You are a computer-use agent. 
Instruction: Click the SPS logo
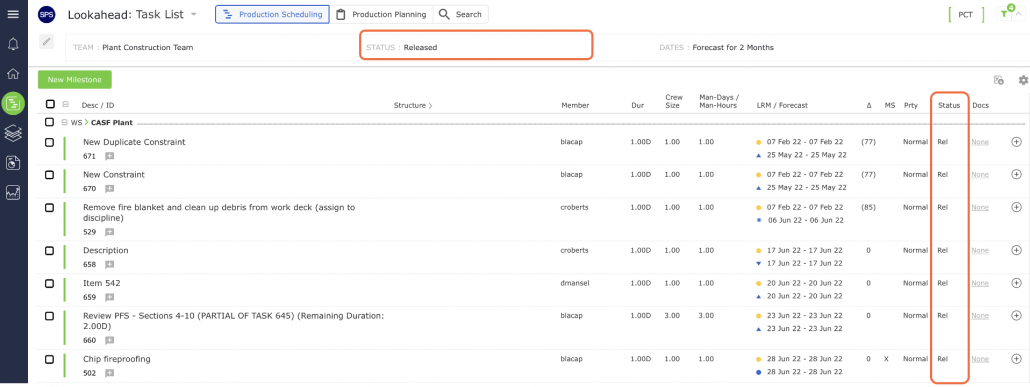pyautogui.click(x=47, y=14)
